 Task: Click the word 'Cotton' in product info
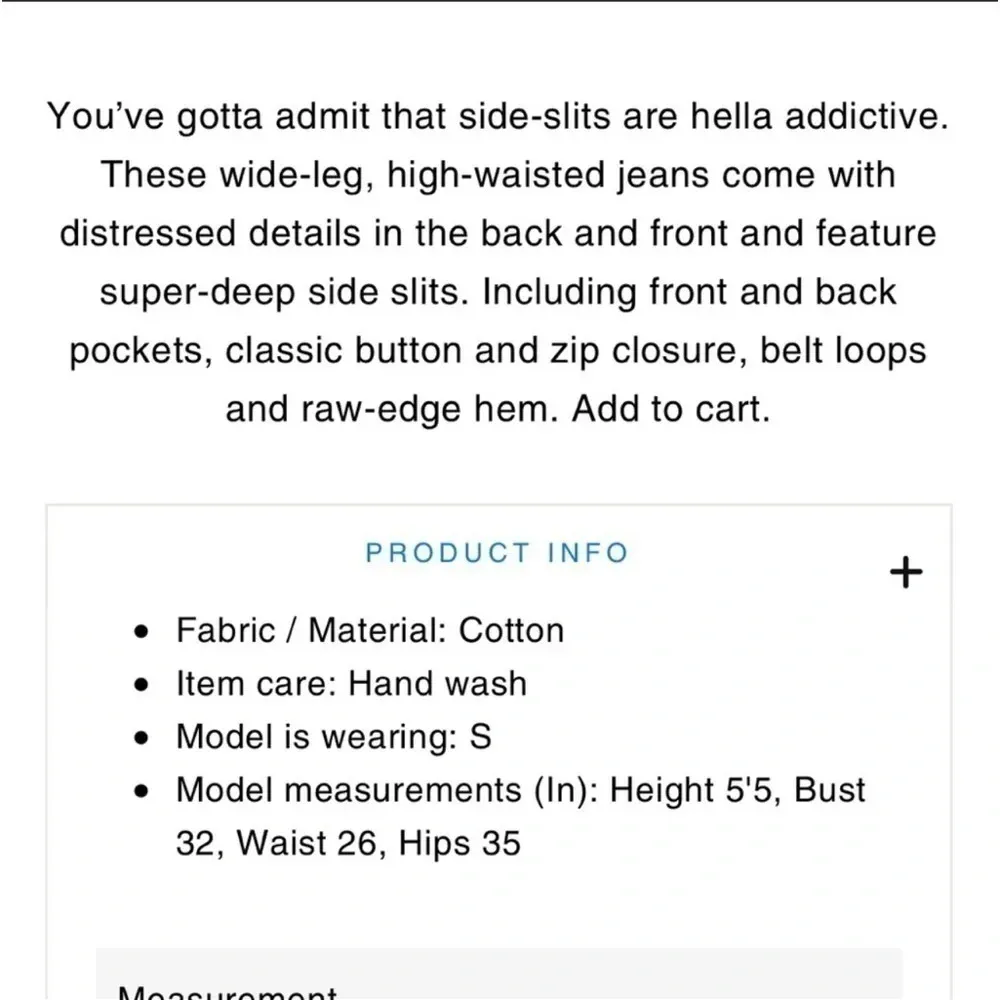point(511,630)
